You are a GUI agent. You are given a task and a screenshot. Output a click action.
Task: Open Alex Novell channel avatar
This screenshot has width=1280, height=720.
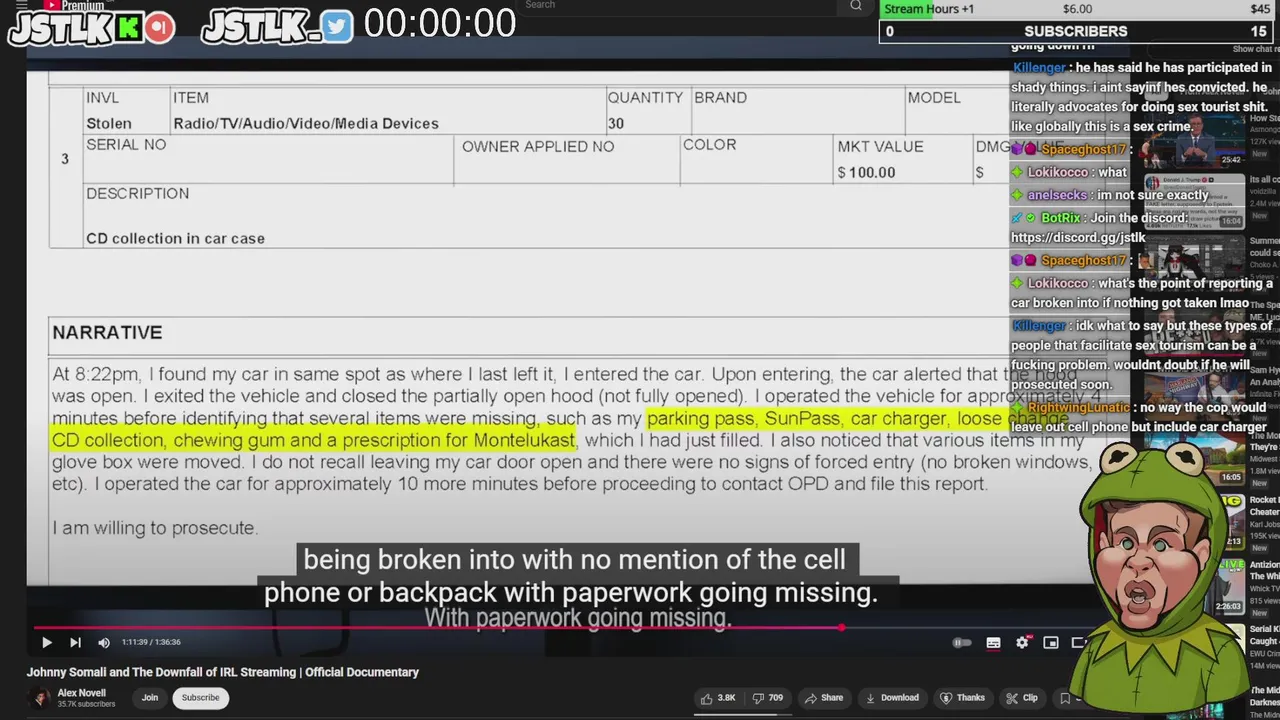pos(41,698)
